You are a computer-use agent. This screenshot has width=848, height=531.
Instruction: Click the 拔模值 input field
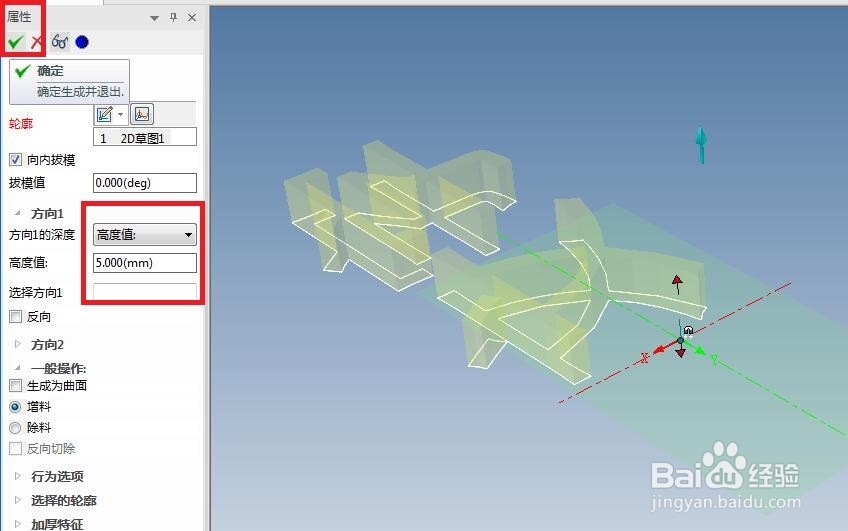145,183
